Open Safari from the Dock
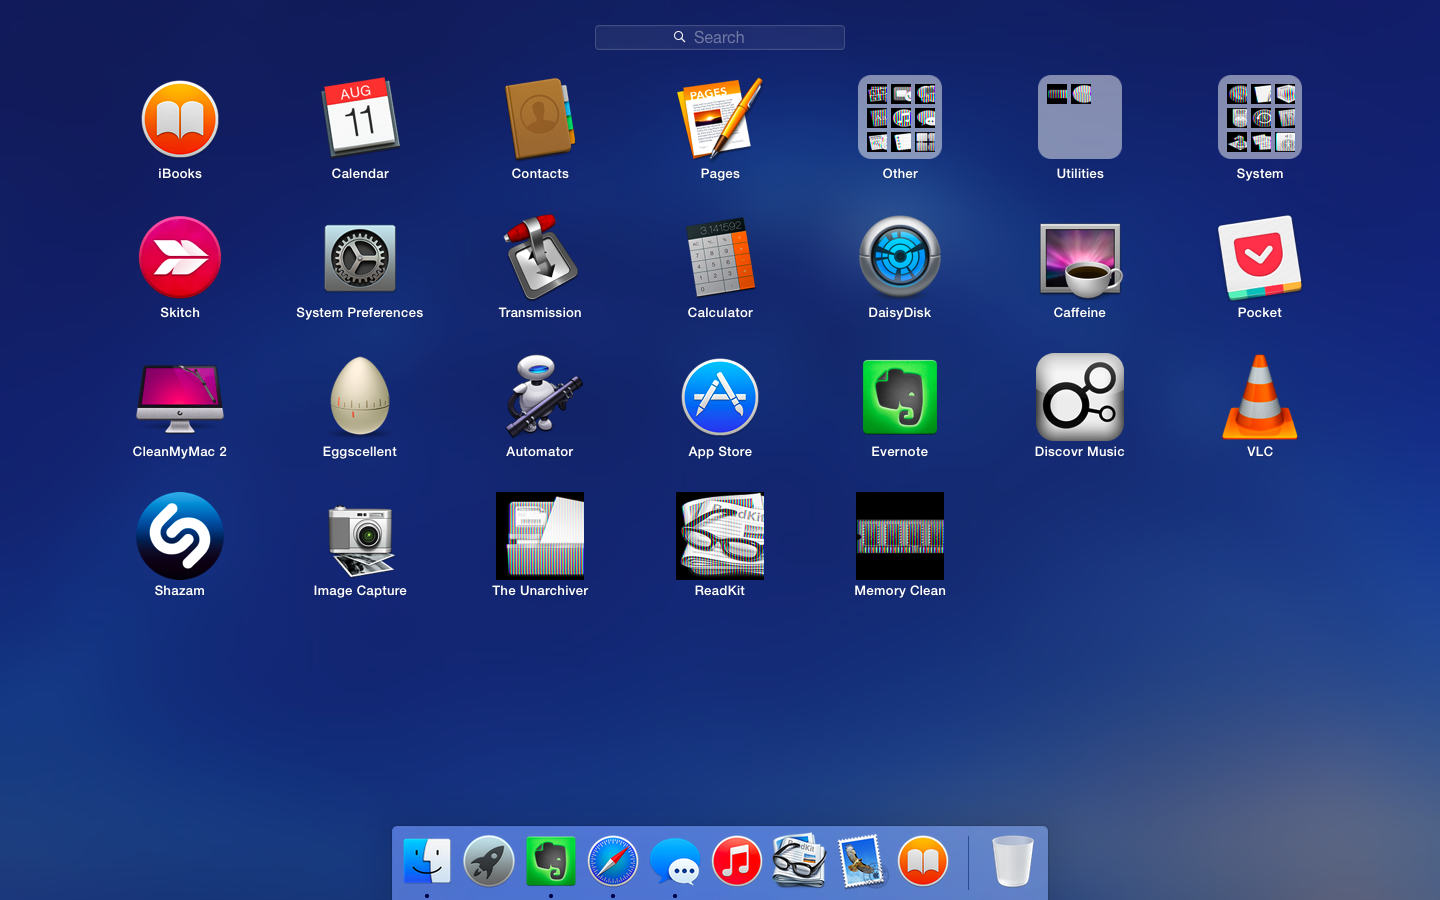 tap(613, 861)
